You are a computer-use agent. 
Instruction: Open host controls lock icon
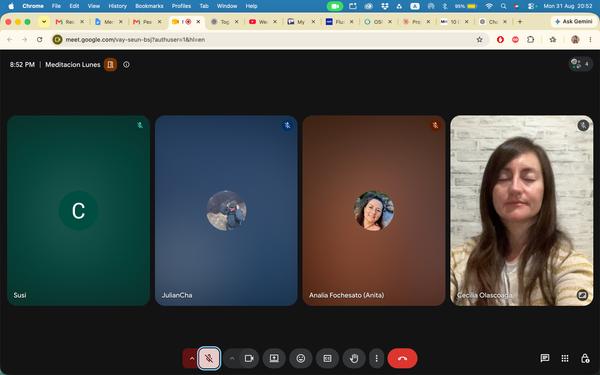(585, 359)
